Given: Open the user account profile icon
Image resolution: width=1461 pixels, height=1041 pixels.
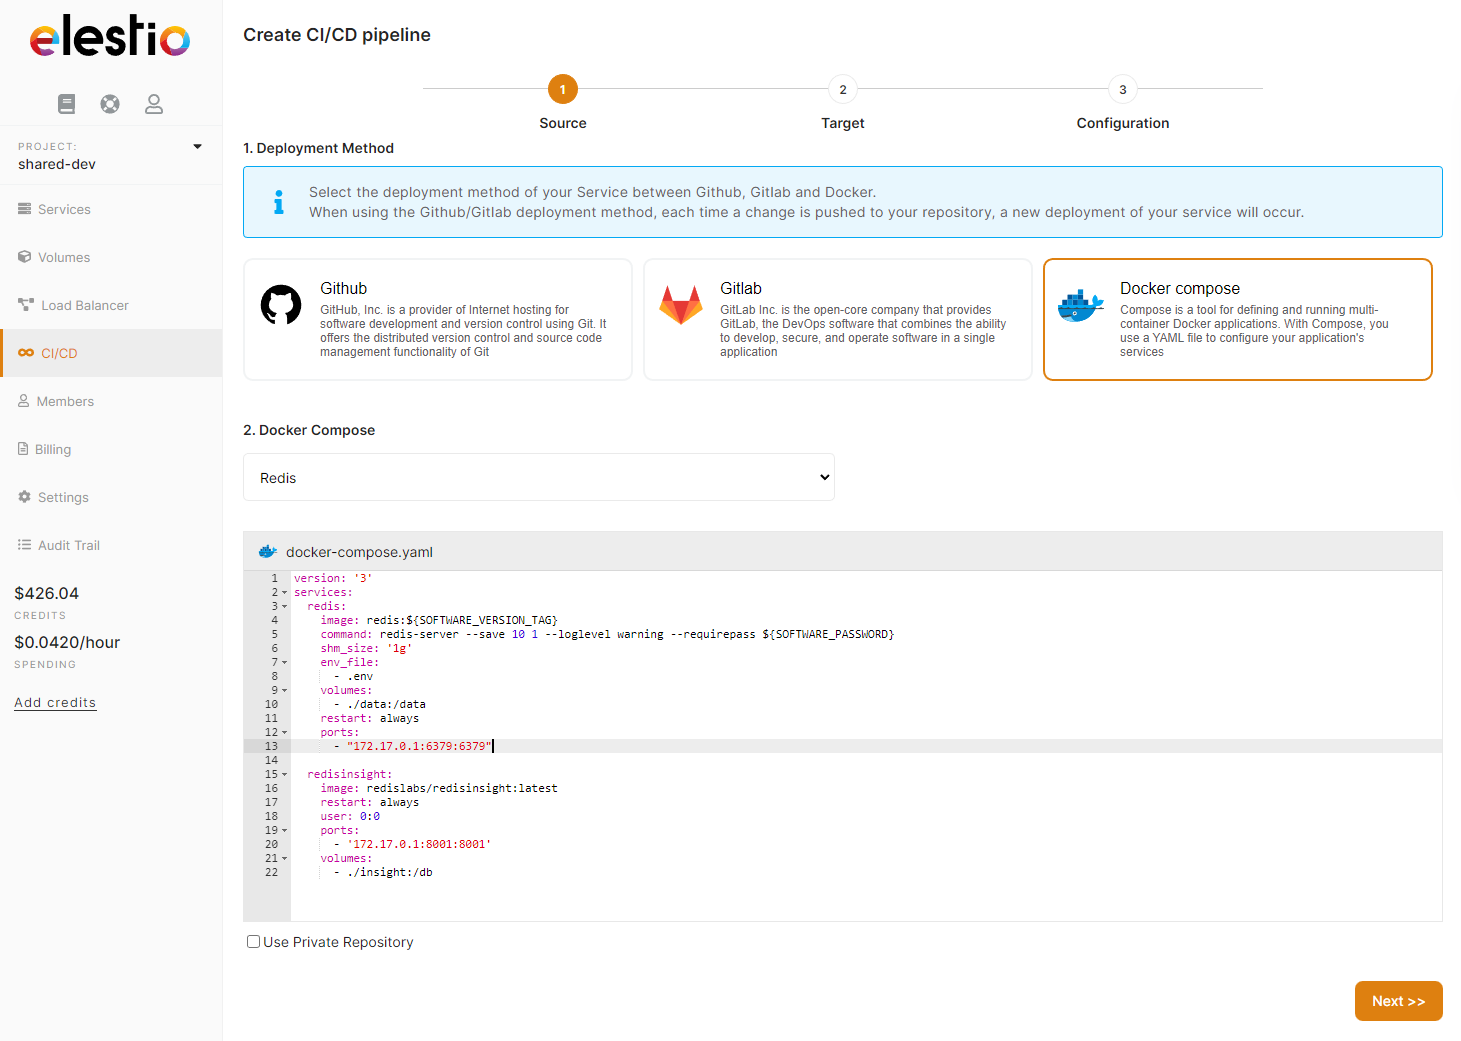Looking at the screenshot, I should coord(154,104).
